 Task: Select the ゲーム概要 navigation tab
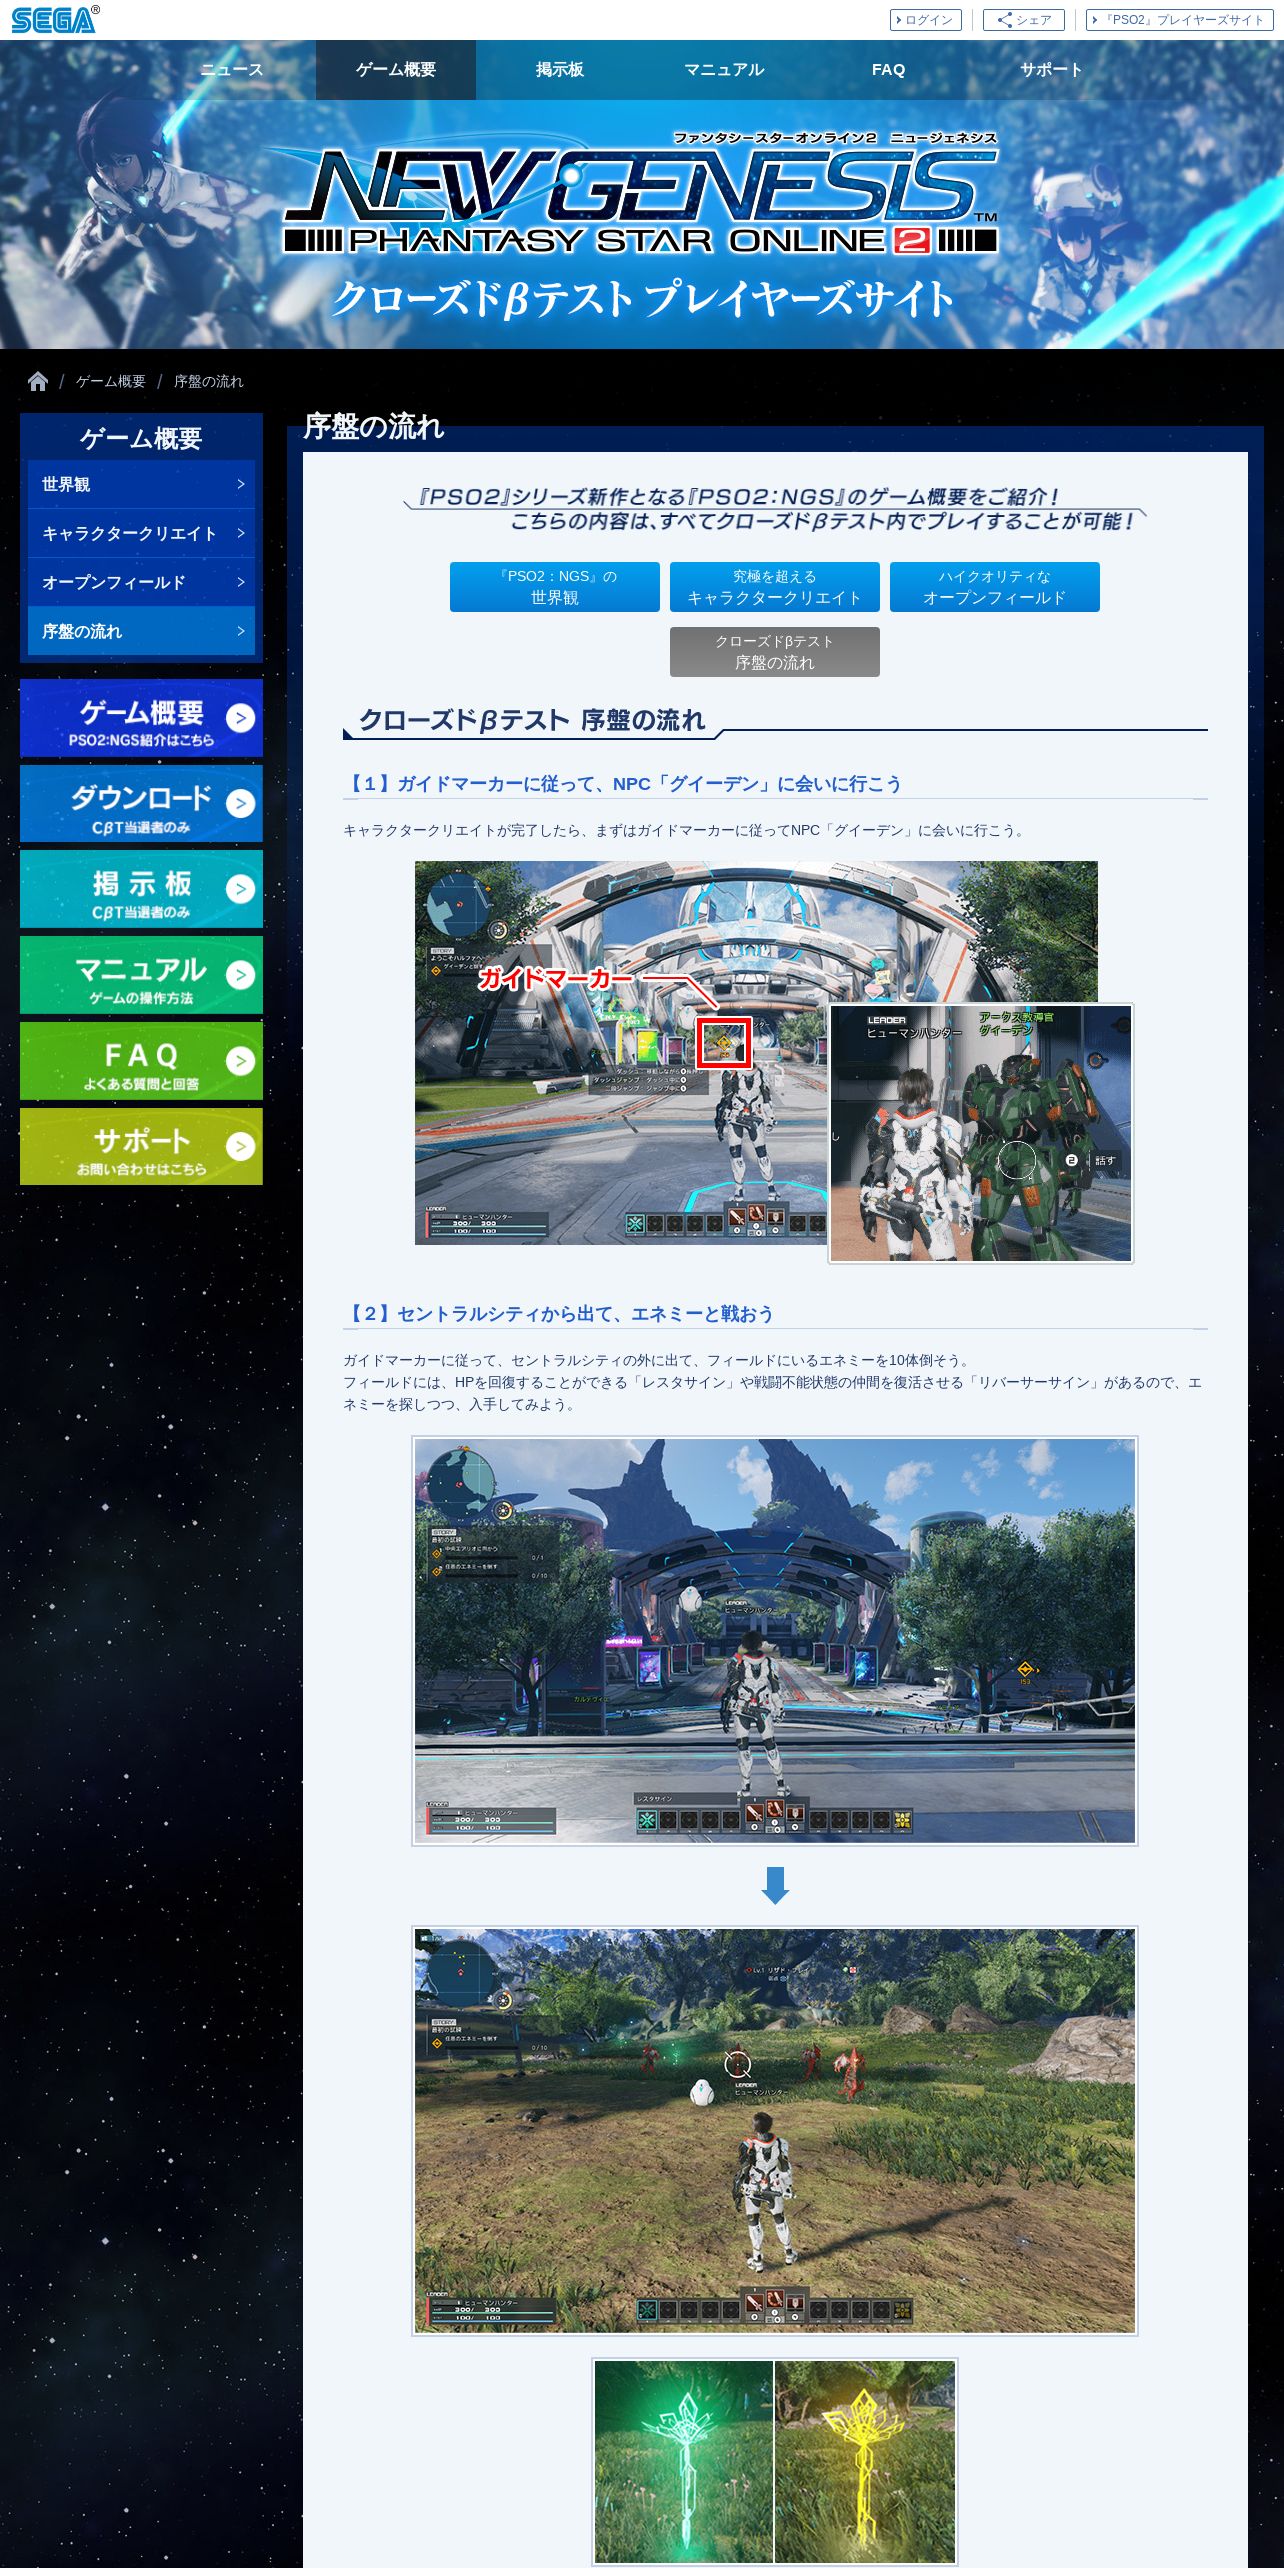pyautogui.click(x=396, y=70)
